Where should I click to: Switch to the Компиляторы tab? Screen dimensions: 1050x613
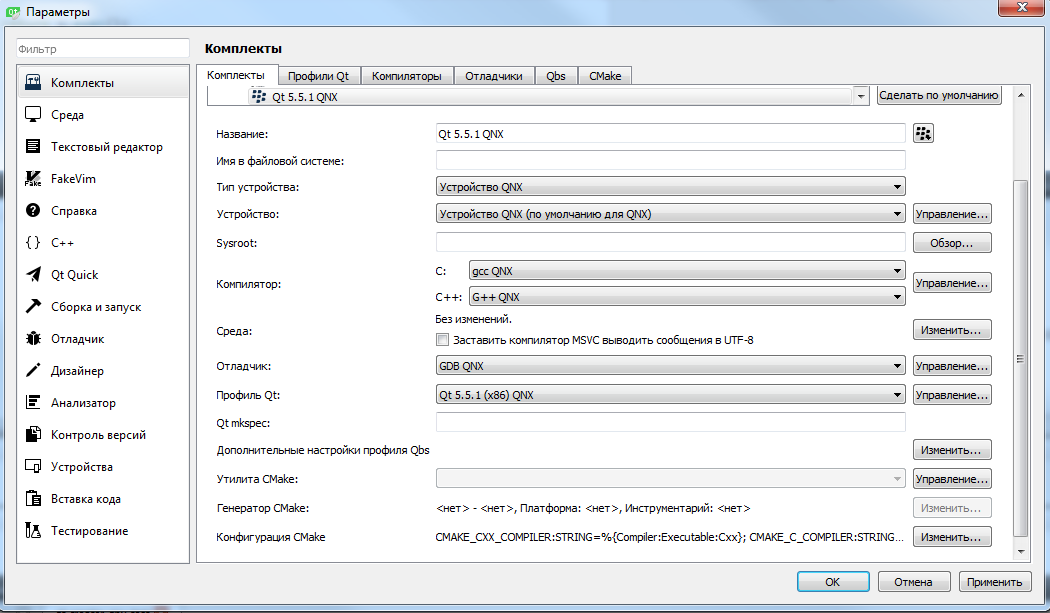click(x=406, y=76)
